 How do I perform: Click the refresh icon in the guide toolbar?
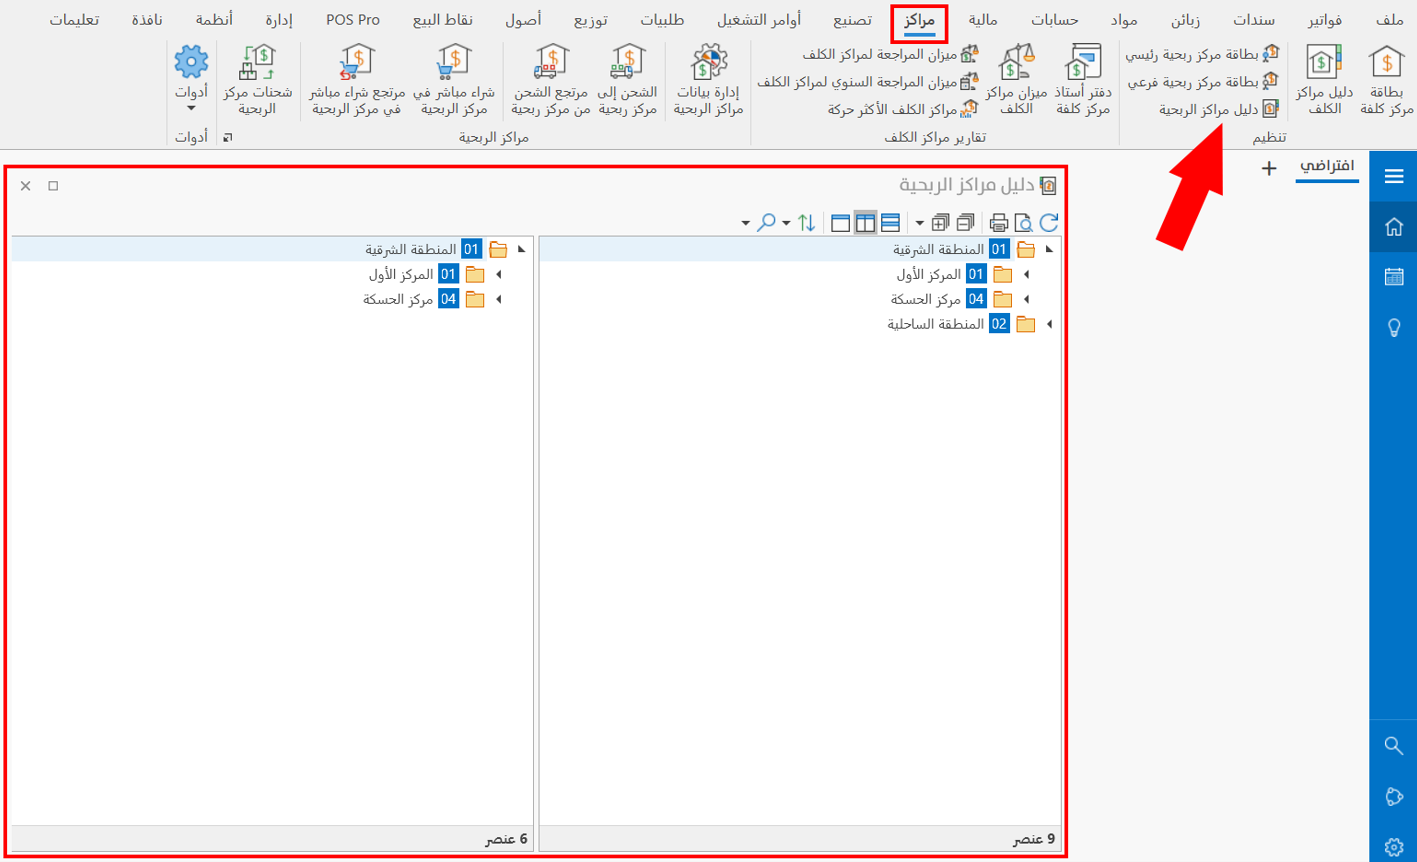point(1048,223)
